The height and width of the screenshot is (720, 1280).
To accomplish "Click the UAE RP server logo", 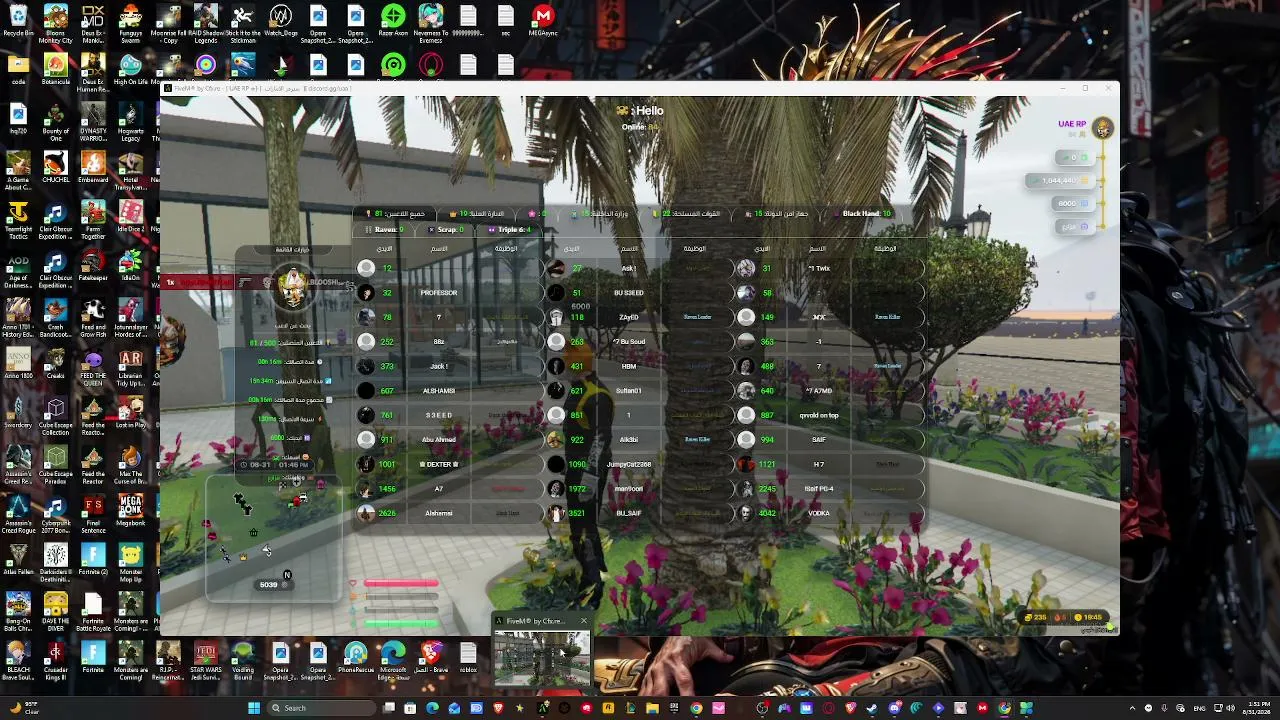I will 1102,127.
